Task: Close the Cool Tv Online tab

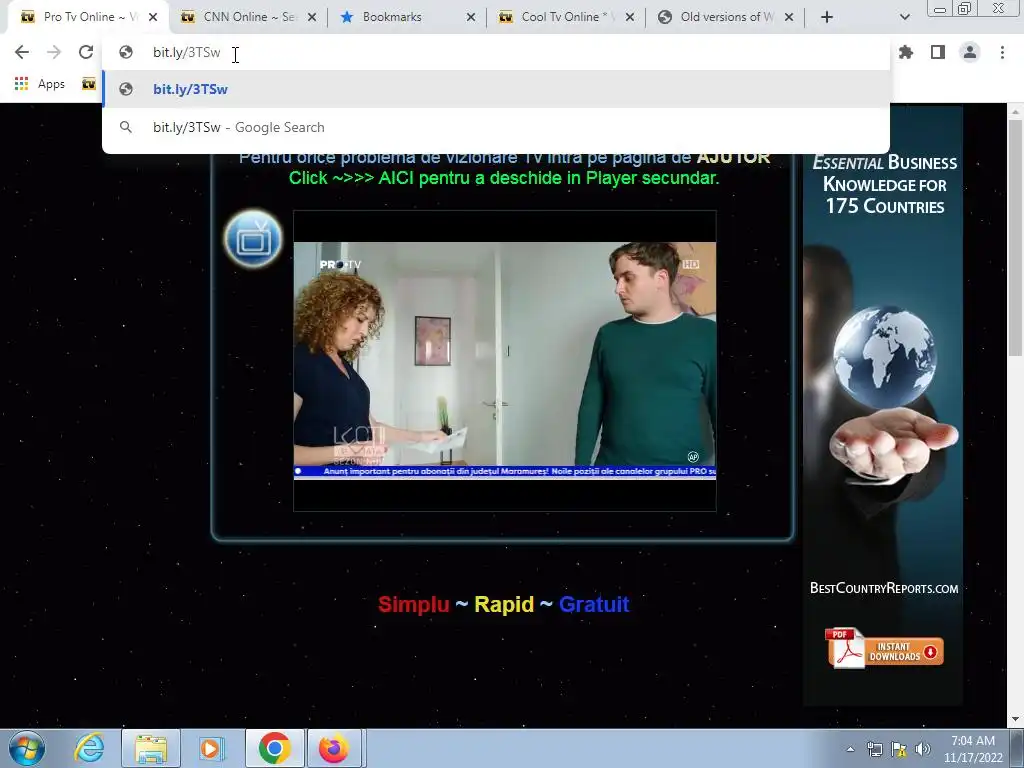Action: pos(630,18)
